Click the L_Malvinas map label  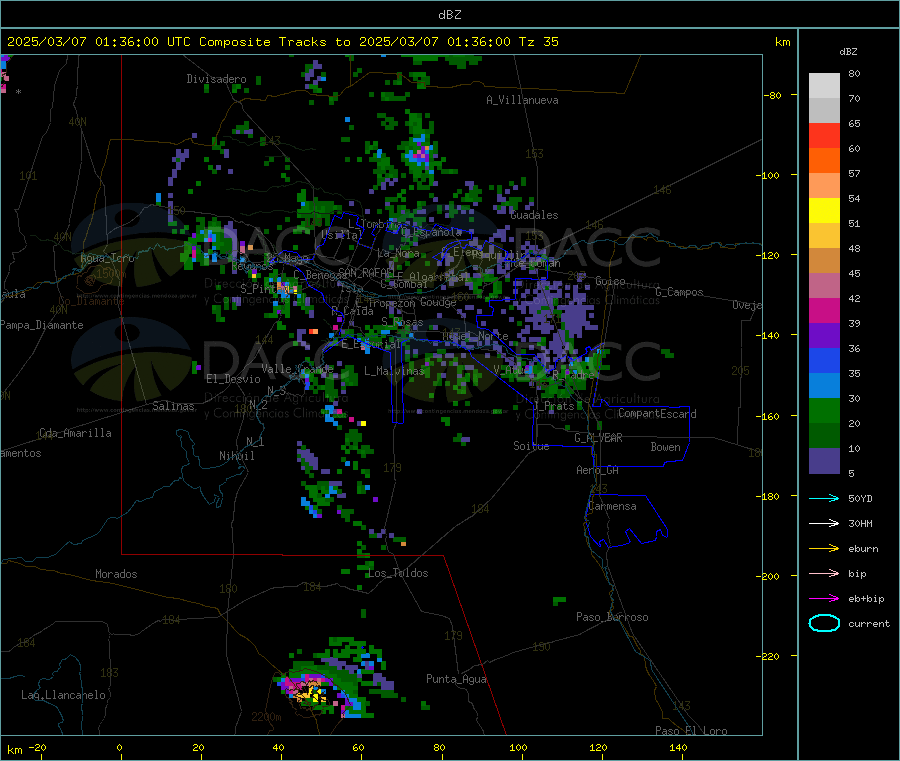(394, 371)
